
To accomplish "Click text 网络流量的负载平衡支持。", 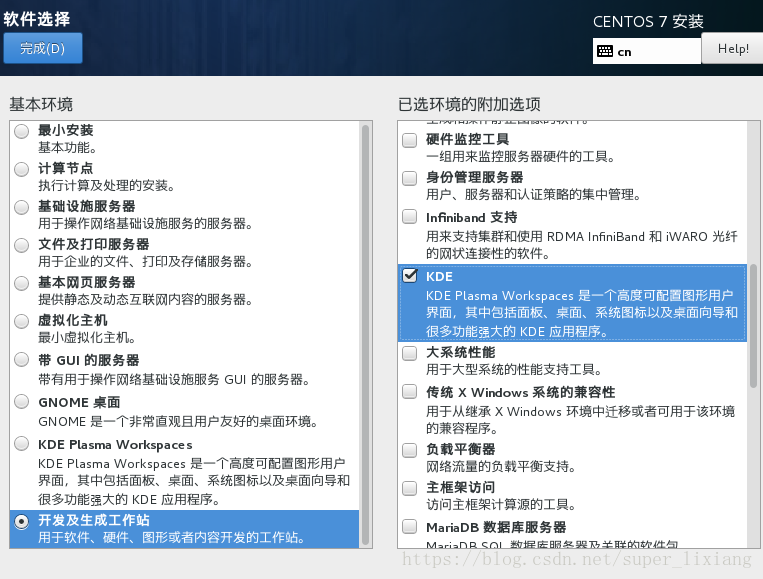I will (501, 466).
